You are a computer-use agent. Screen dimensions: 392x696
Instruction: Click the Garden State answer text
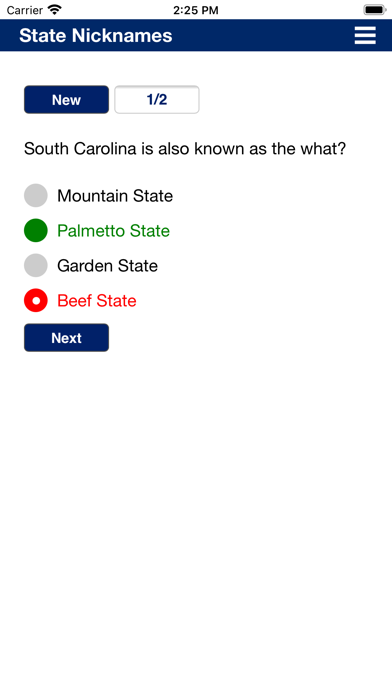coord(107,266)
